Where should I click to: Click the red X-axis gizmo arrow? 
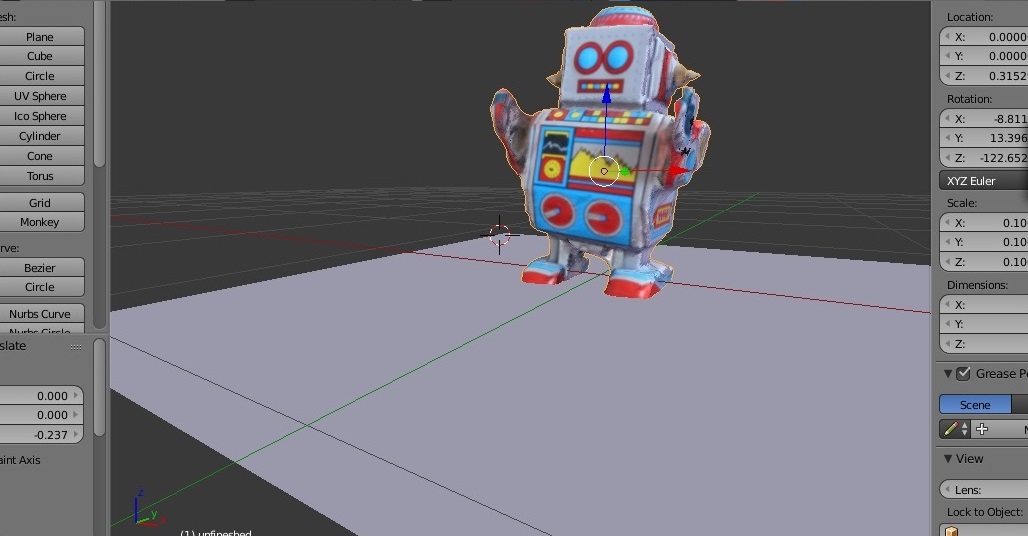pos(681,171)
